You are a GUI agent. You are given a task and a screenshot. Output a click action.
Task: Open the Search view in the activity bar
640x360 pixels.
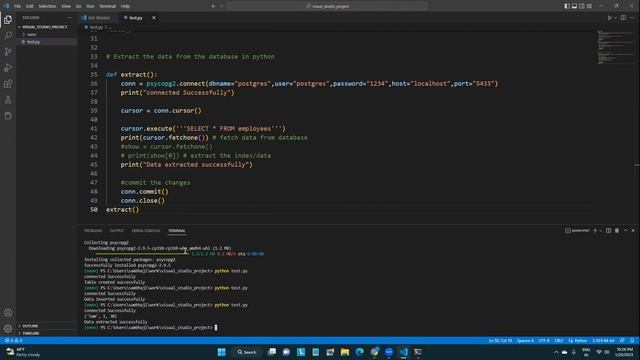(x=8, y=36)
